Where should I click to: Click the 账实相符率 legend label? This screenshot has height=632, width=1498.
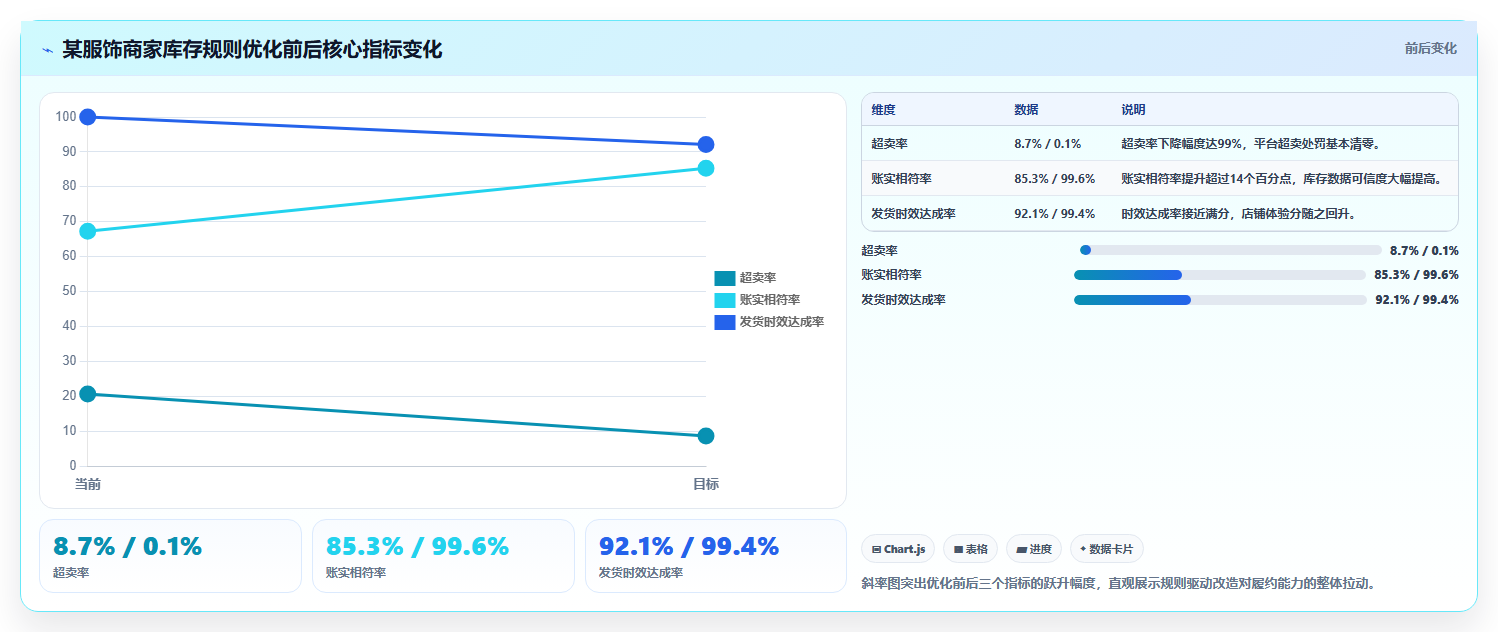pyautogui.click(x=770, y=300)
